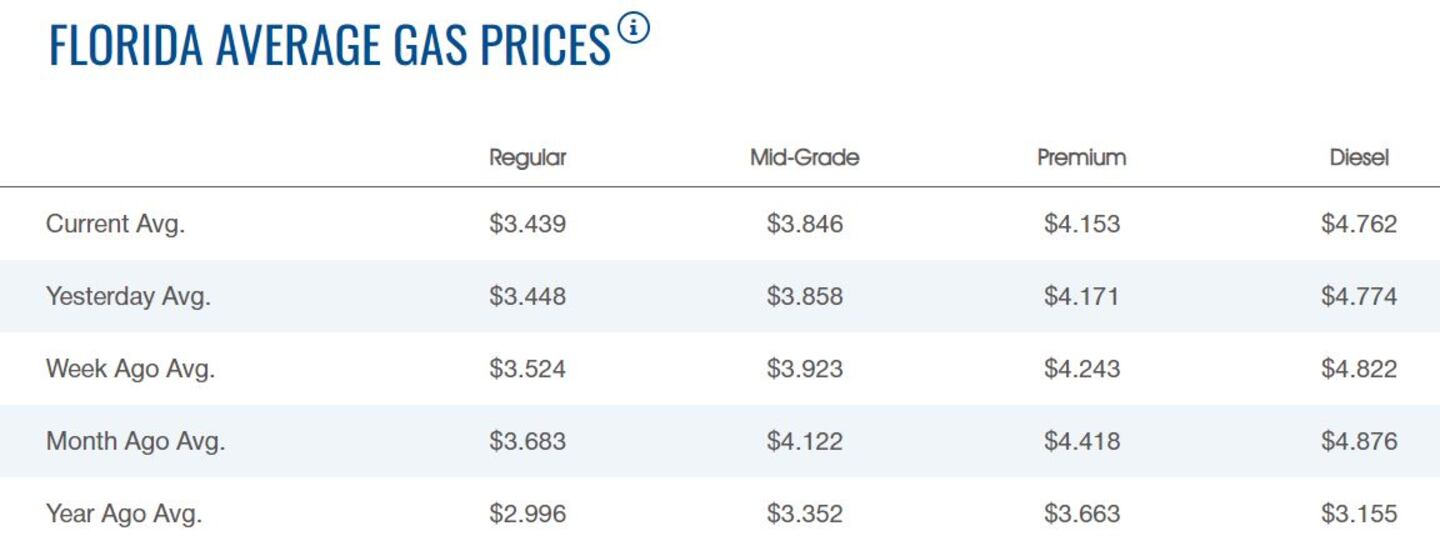Image resolution: width=1440 pixels, height=551 pixels.
Task: Click the Current Avg. row label
Action: [x=116, y=224]
